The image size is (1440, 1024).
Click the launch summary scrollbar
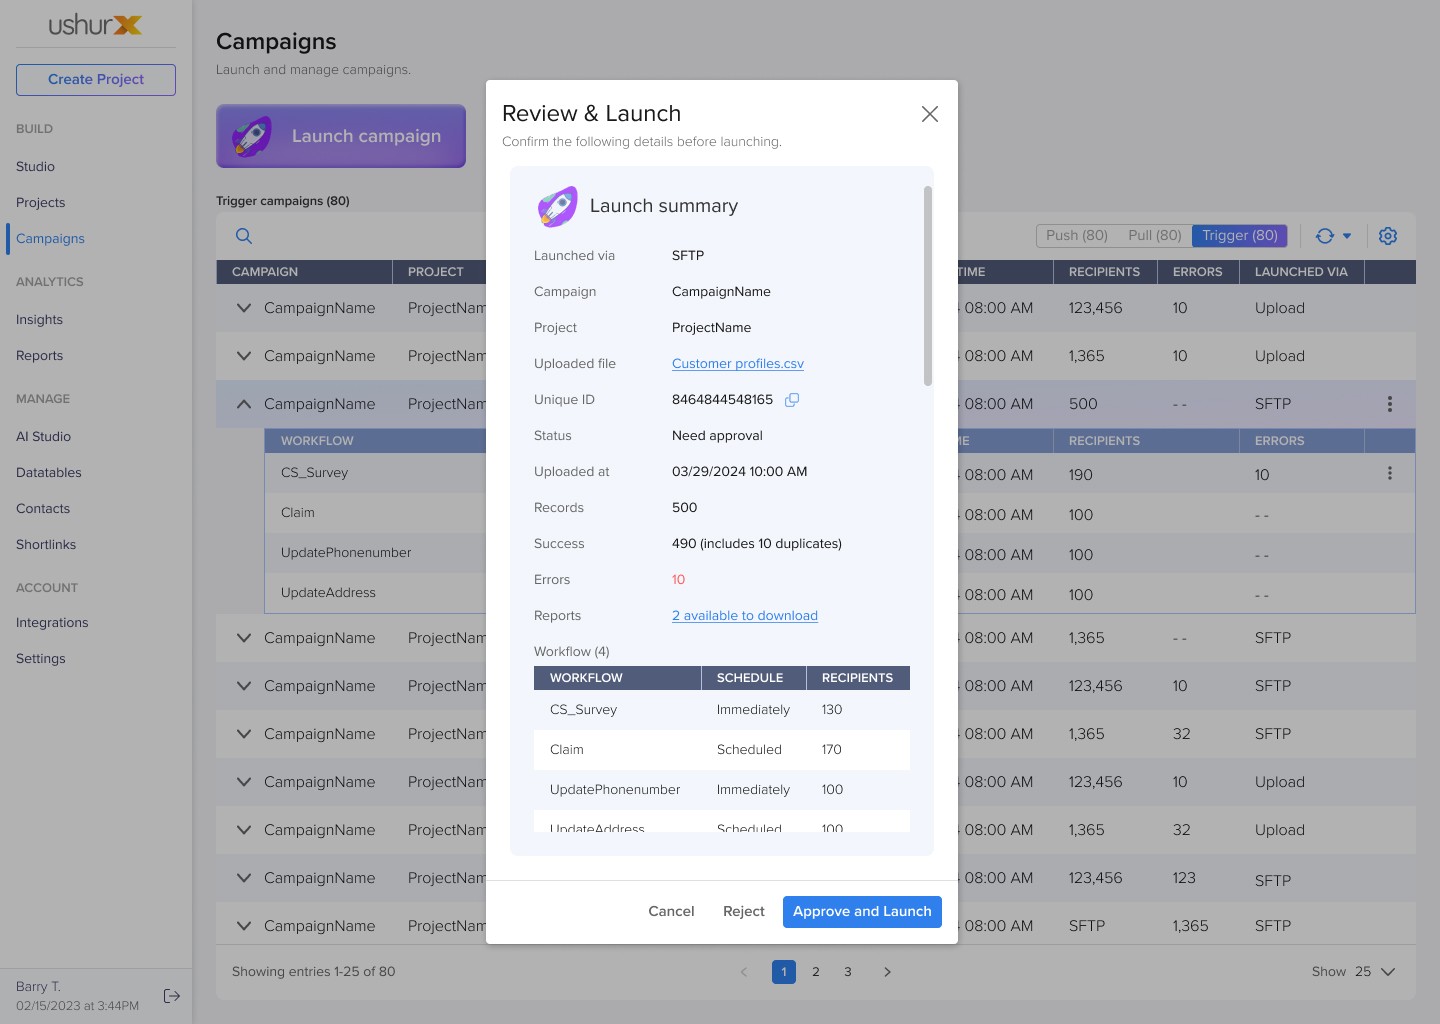coord(928,285)
